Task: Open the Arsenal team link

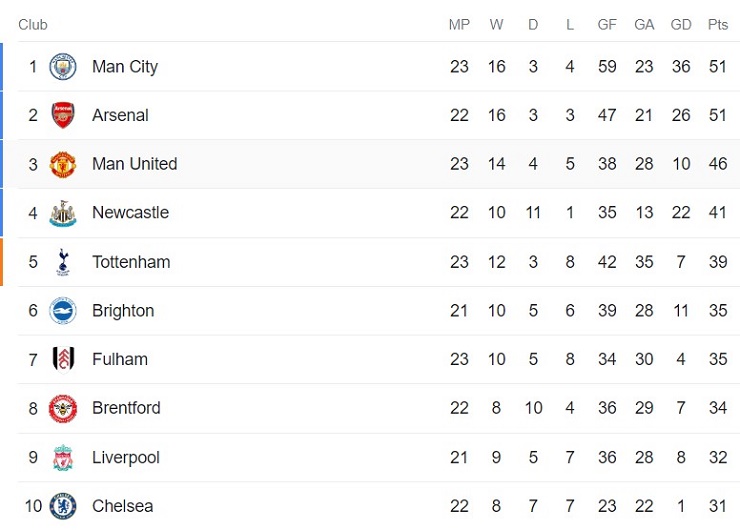Action: (x=120, y=116)
